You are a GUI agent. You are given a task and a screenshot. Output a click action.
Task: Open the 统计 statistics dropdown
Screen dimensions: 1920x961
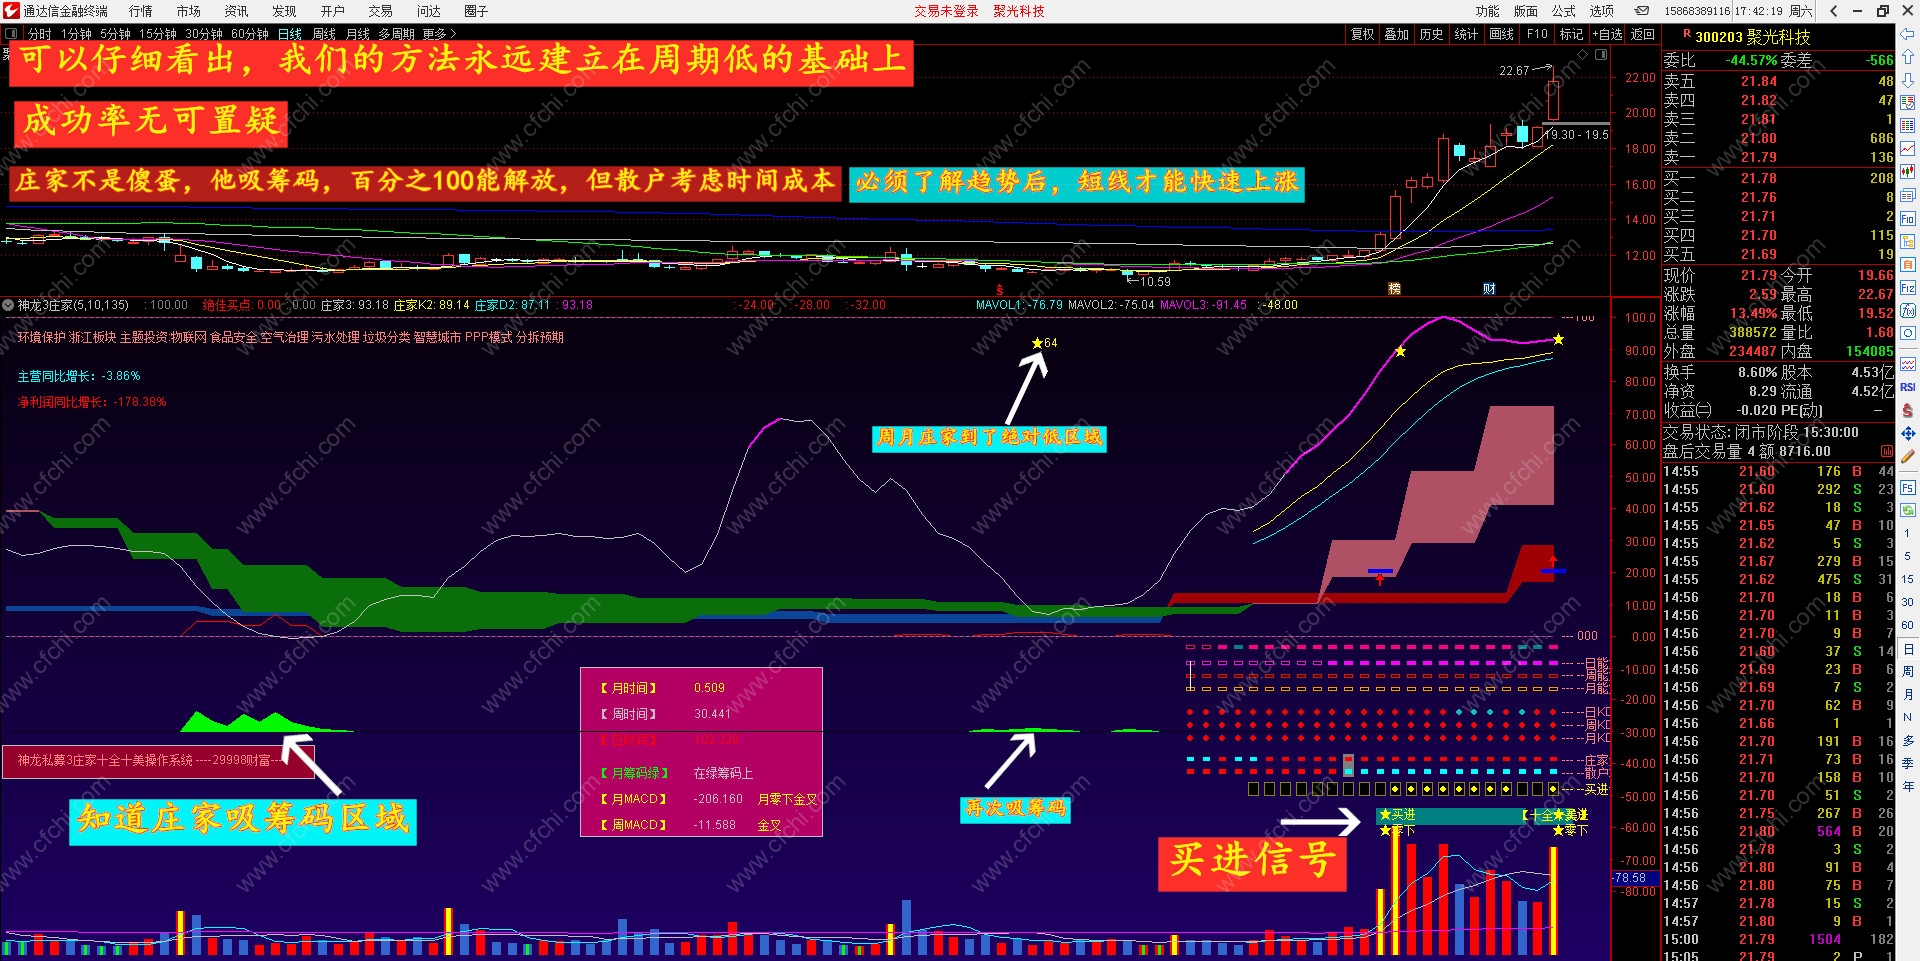pyautogui.click(x=1466, y=34)
